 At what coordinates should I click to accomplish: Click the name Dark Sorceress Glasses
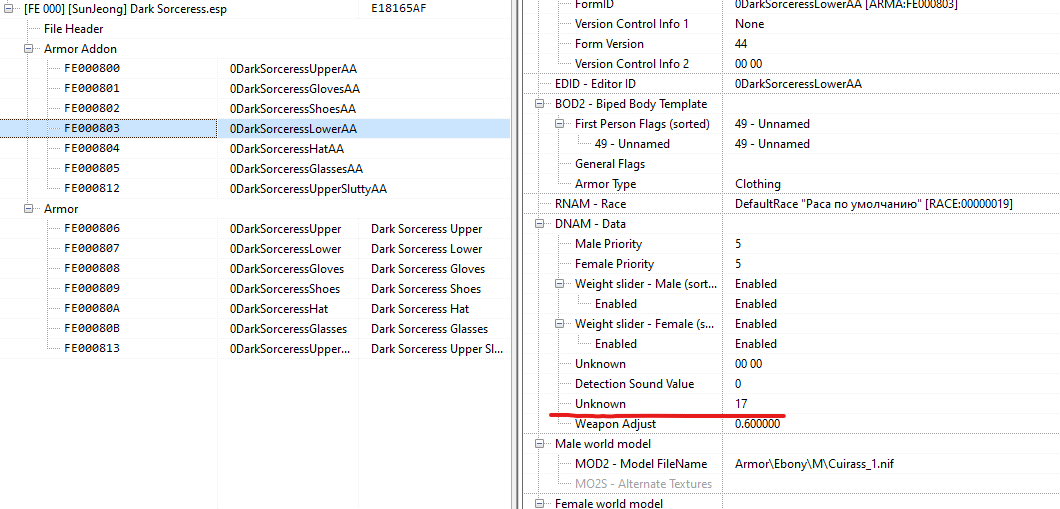[x=429, y=329]
